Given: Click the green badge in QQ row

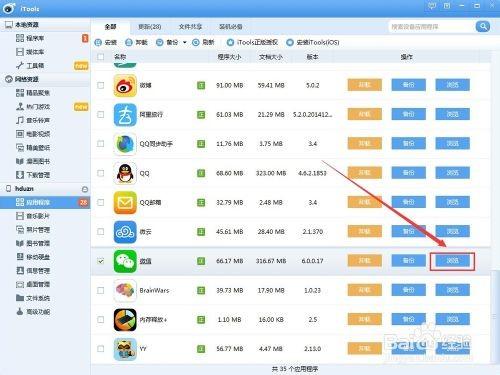Looking at the screenshot, I should [x=201, y=173].
